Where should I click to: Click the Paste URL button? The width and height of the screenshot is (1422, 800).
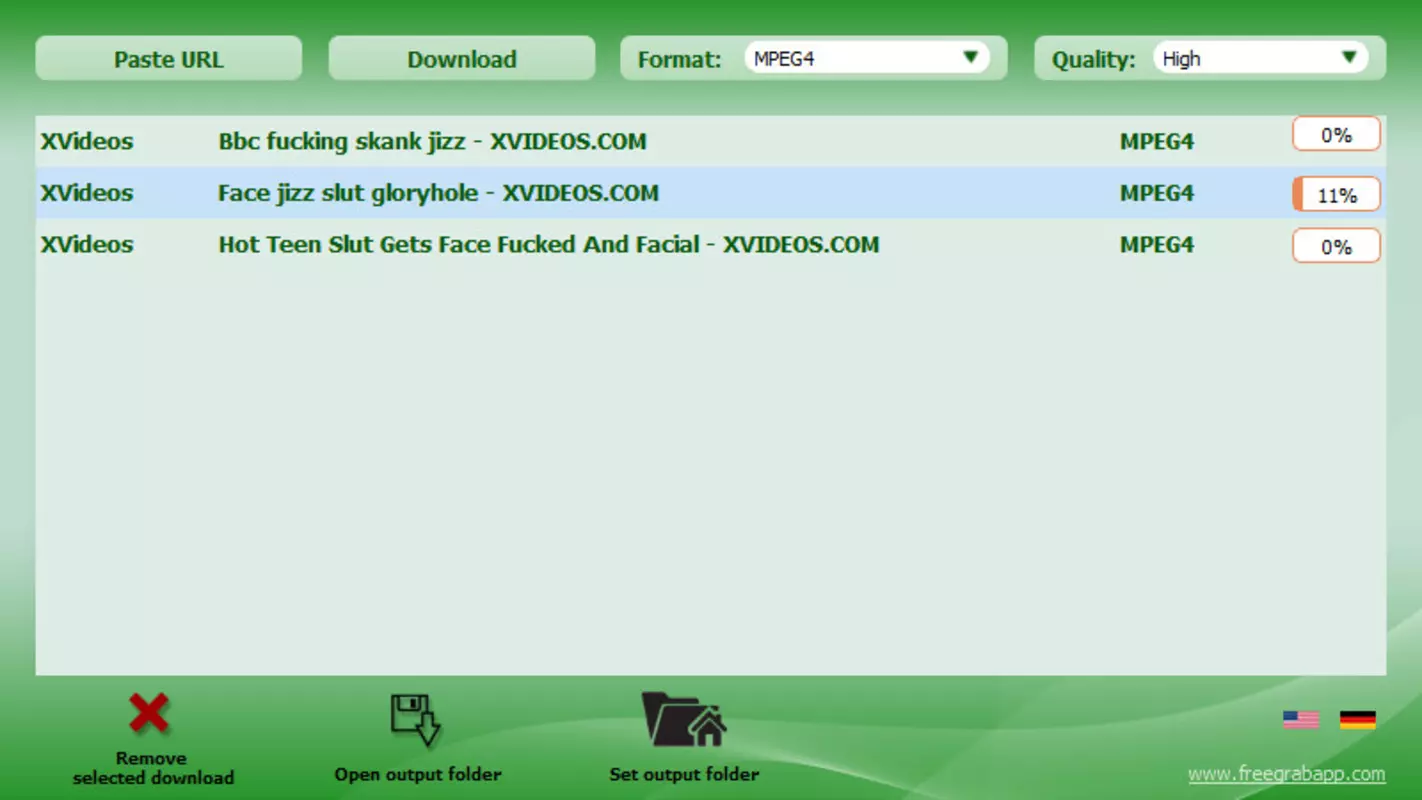(168, 59)
